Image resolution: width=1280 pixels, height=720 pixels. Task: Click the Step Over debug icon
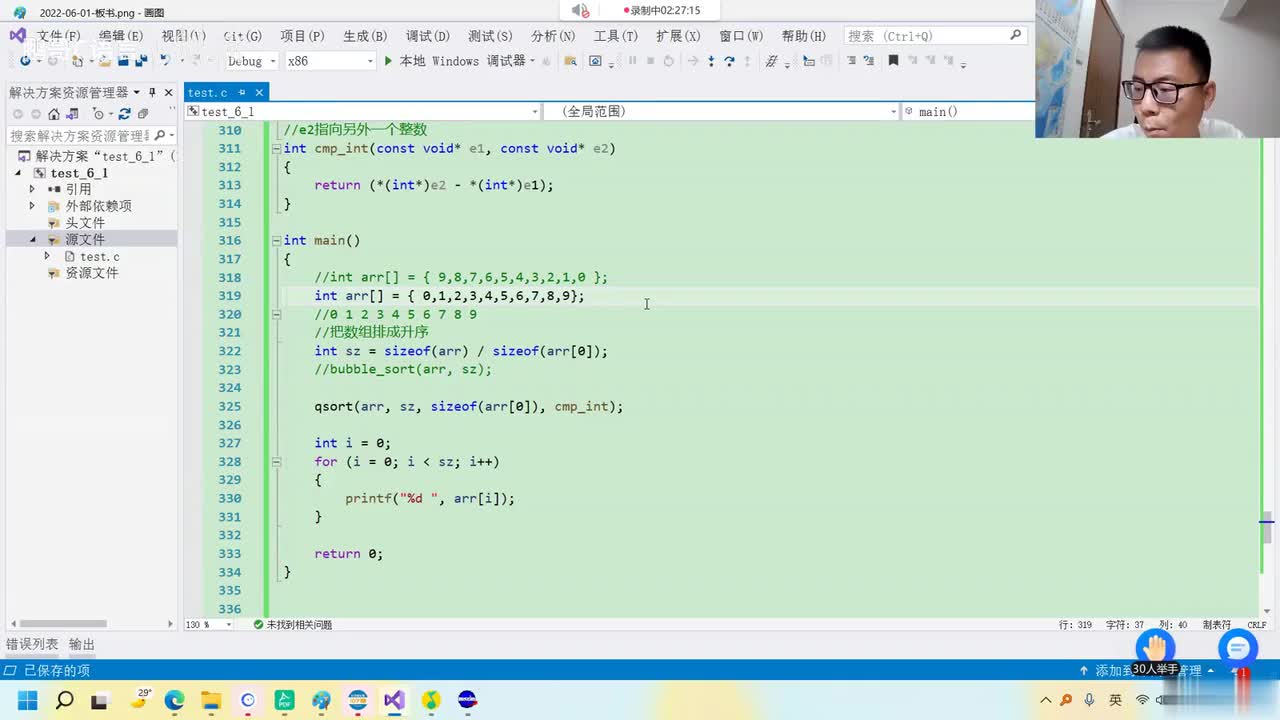point(729,61)
